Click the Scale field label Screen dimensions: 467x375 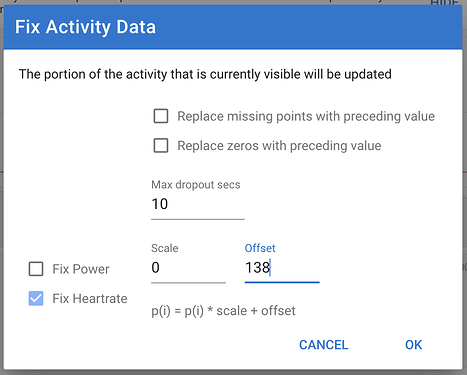tap(165, 248)
